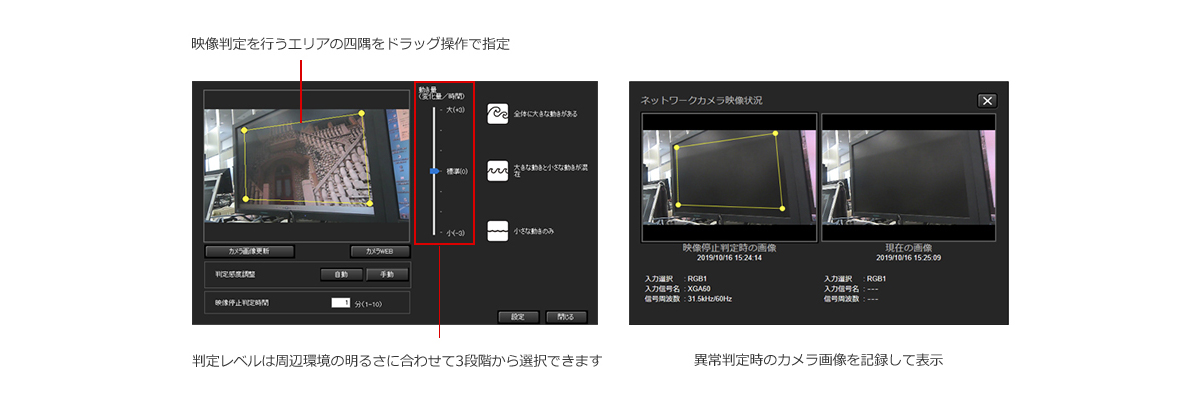Set motion slider to 小(-3) mark
The height and width of the screenshot is (400, 1200).
[x=434, y=232]
